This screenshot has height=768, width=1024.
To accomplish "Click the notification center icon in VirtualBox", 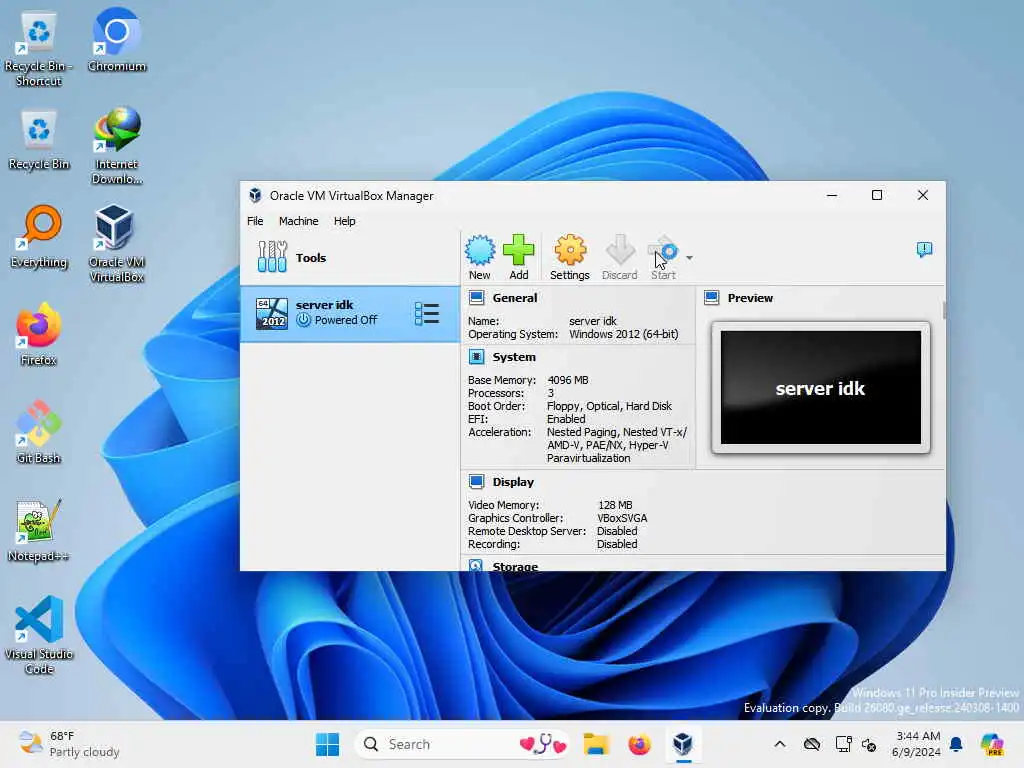I will 924,249.
